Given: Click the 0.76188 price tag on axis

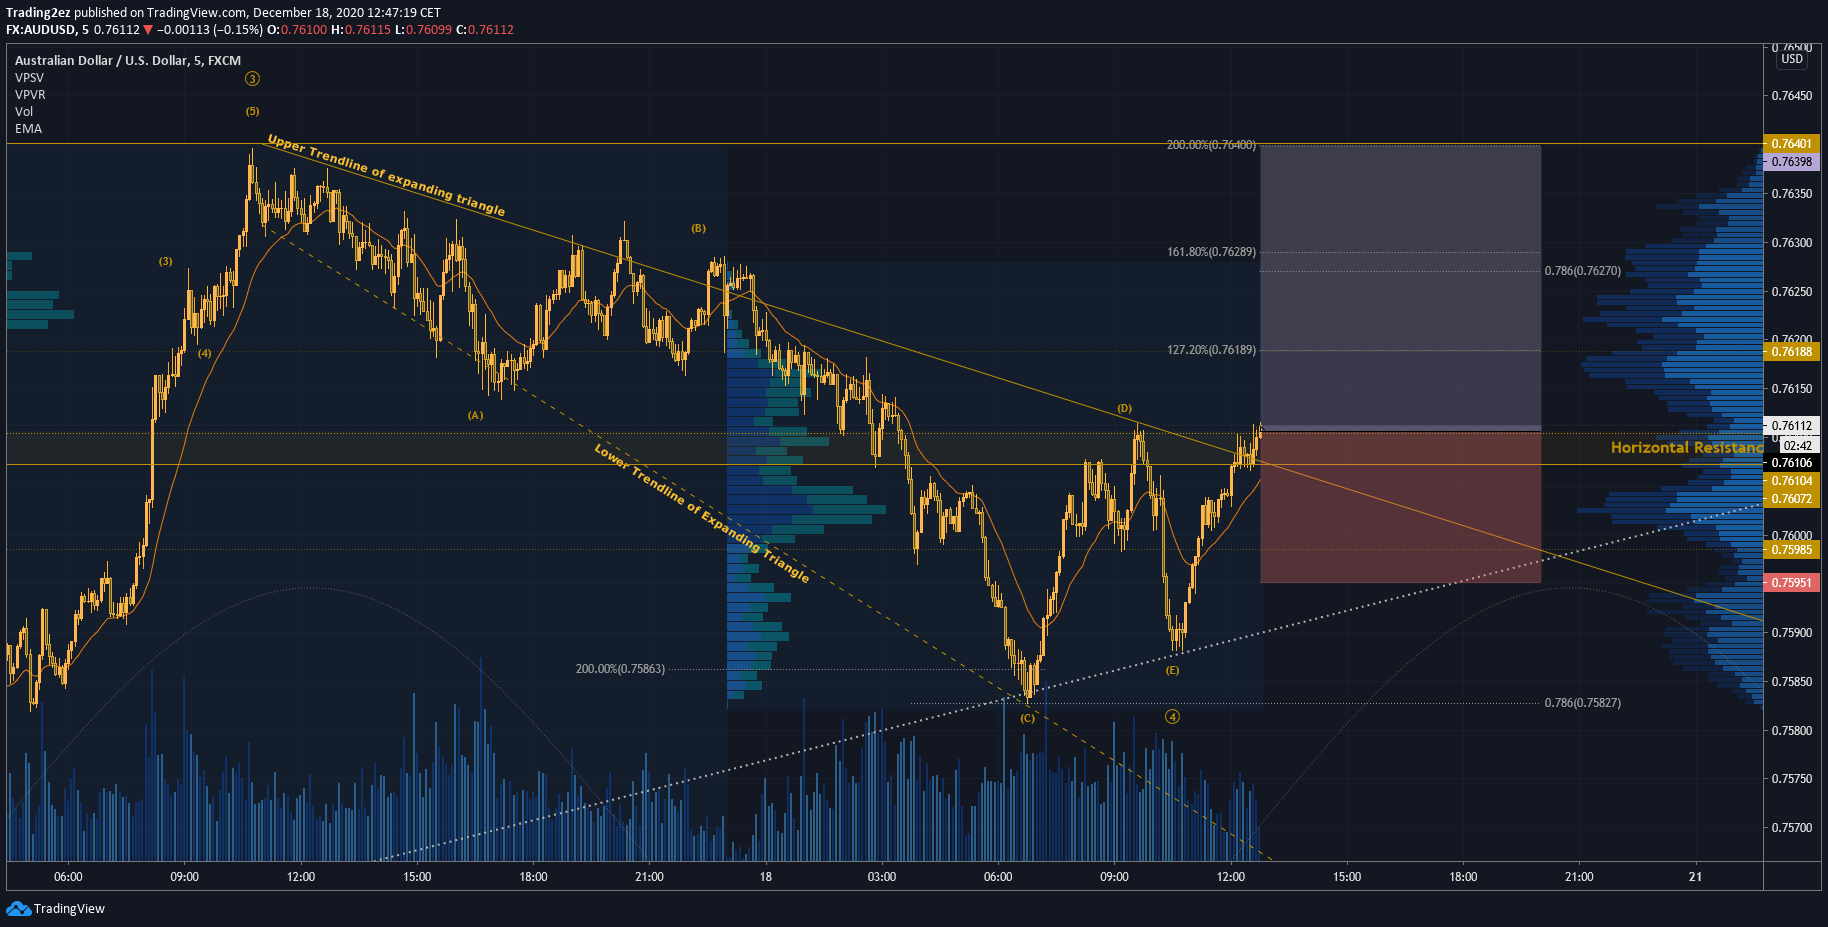Looking at the screenshot, I should [x=1791, y=352].
